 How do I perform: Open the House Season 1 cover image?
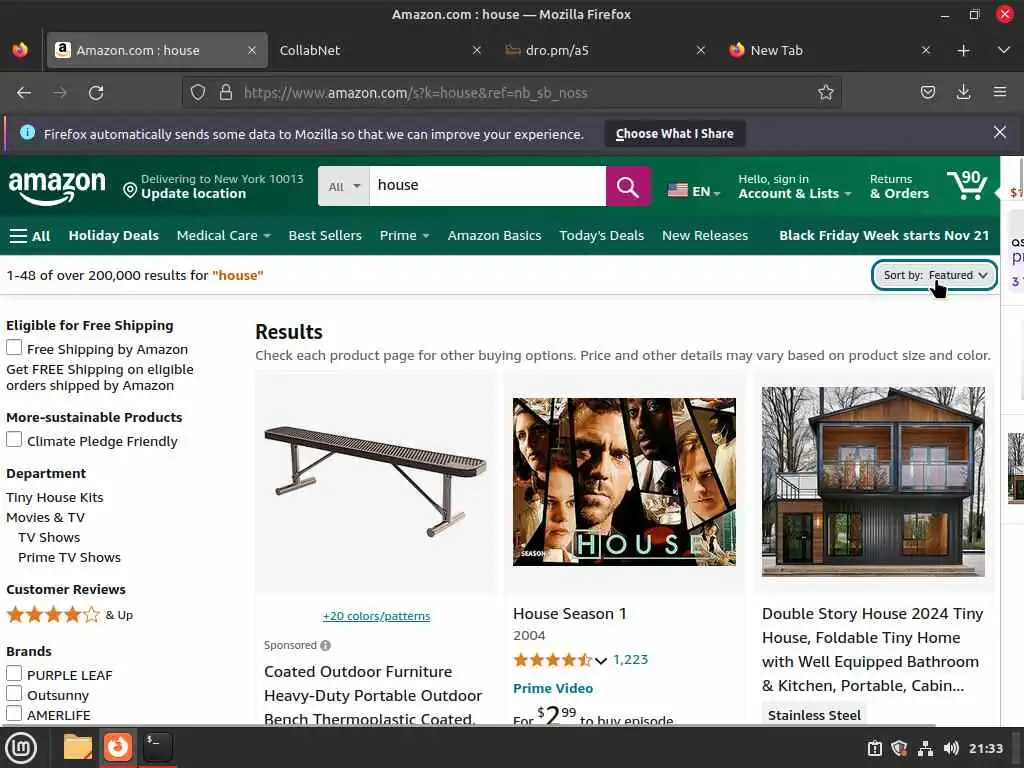[624, 482]
